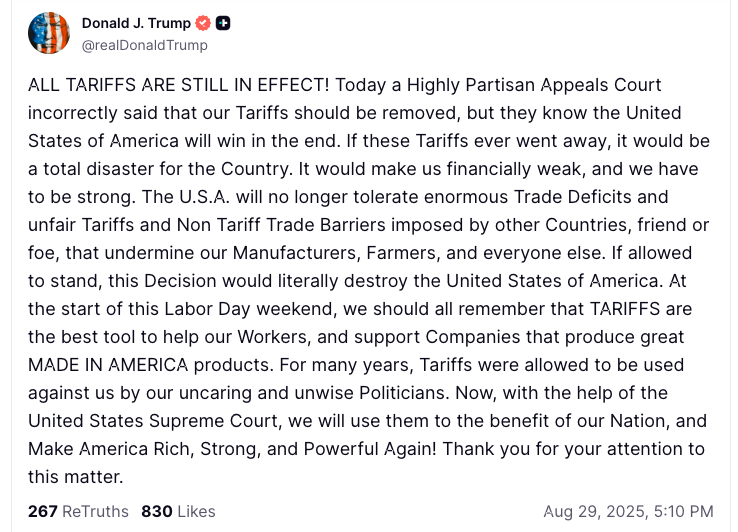Click the "Highly Partisan Appeals Court" phrase
The height and width of the screenshot is (532, 738).
(534, 85)
